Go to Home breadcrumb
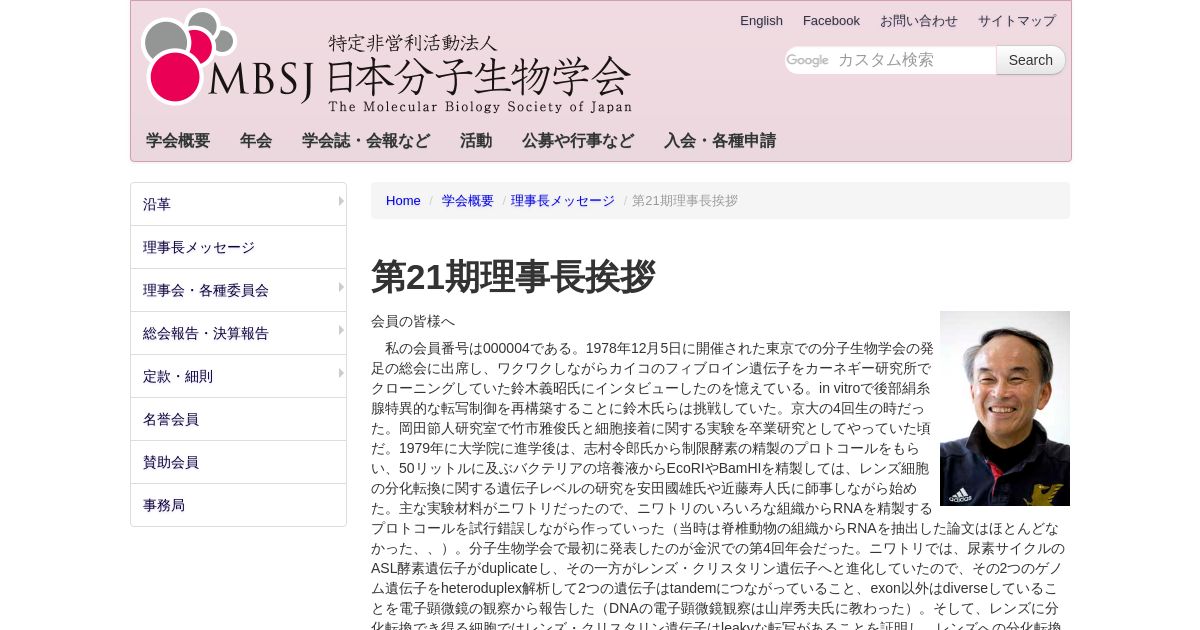This screenshot has width=1200, height=630. [403, 200]
